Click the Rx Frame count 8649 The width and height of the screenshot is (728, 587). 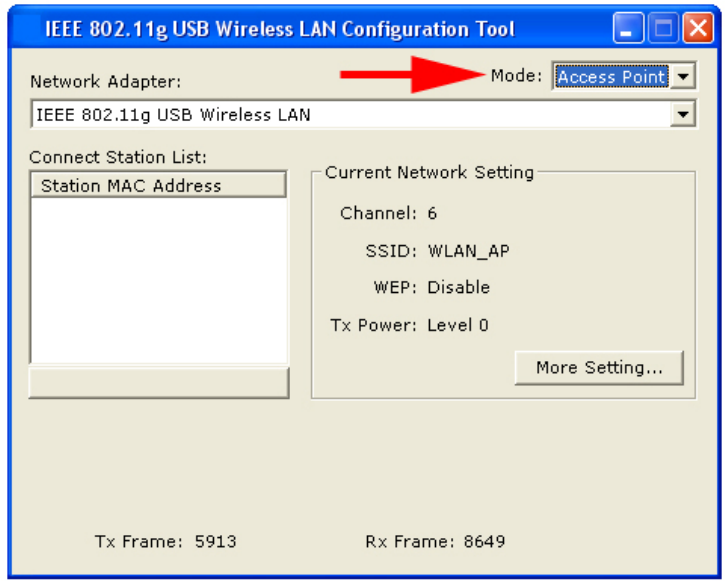484,541
